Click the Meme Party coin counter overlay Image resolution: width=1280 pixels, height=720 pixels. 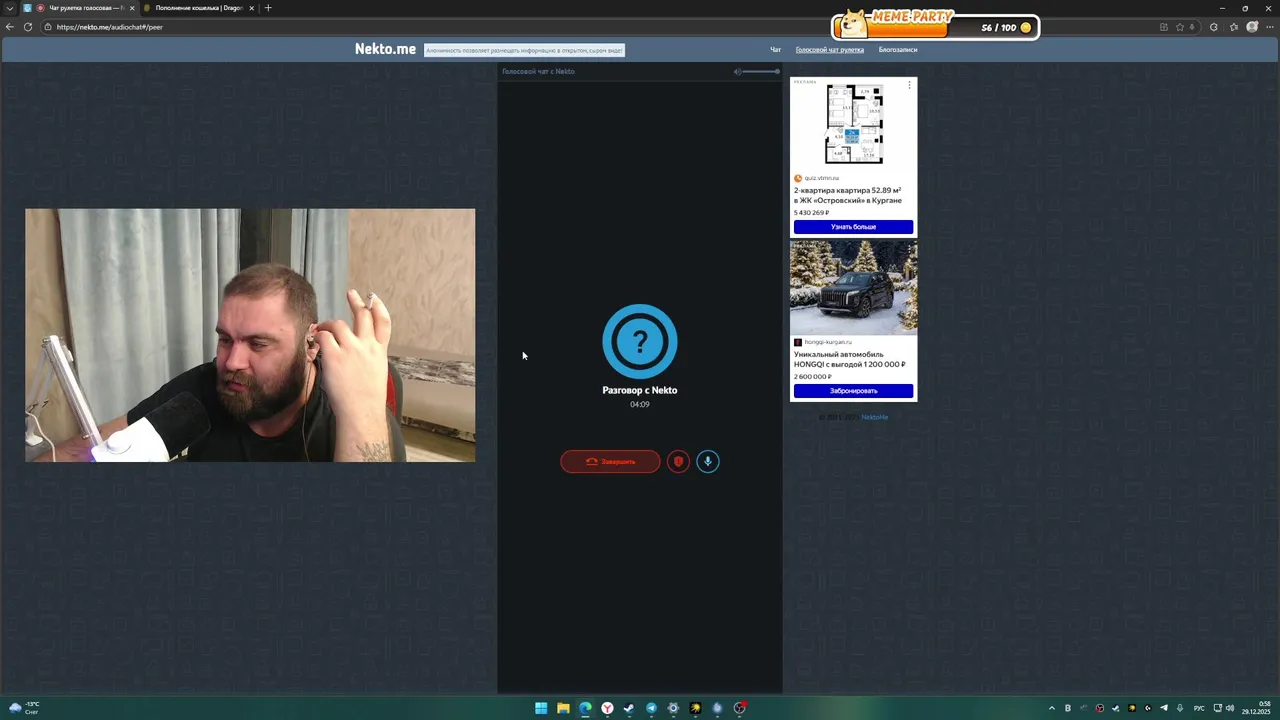(x=936, y=26)
